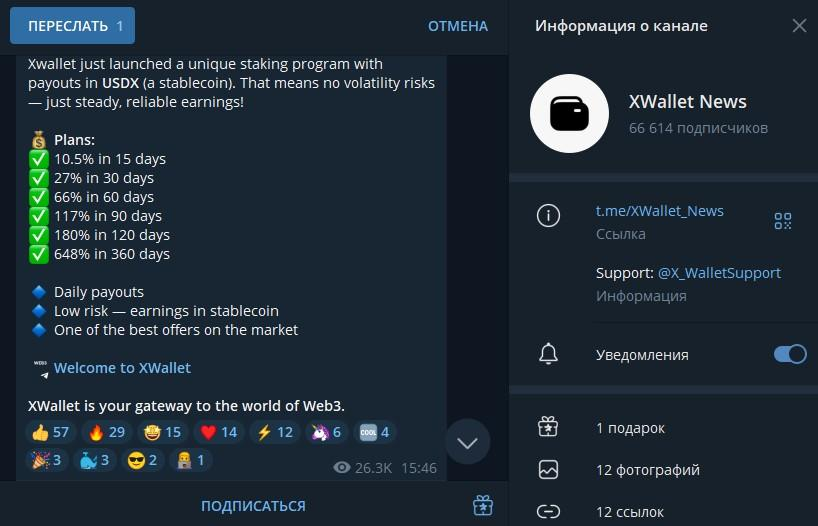Screen dimensions: 818x526
Task: Select the lightning bolt reaction with 12
Action: pyautogui.click(x=275, y=432)
